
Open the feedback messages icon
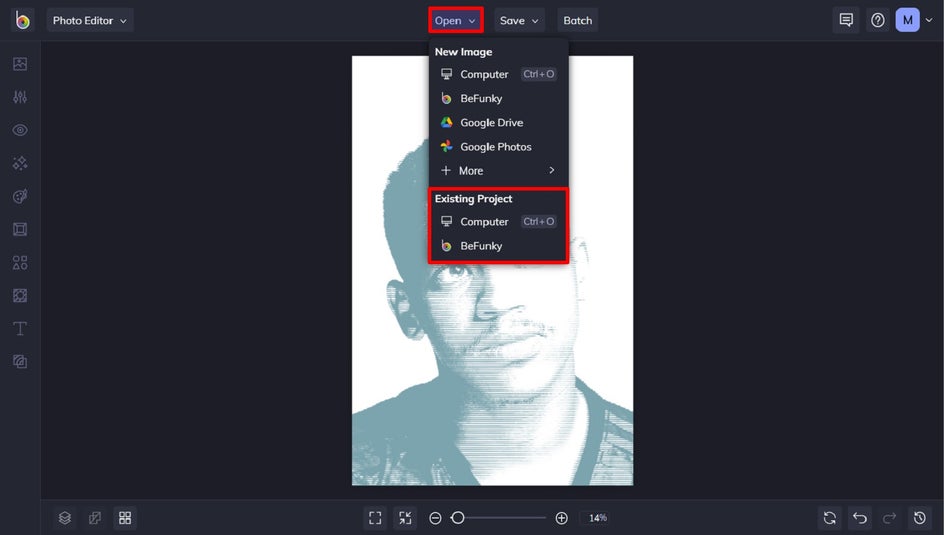(846, 20)
